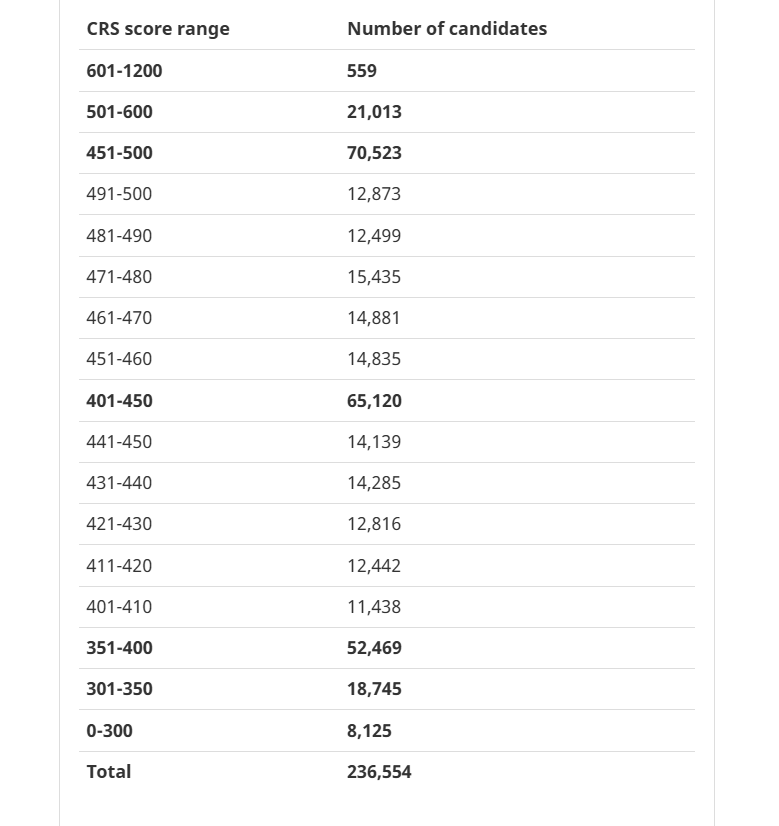The height and width of the screenshot is (826, 779).
Task: Select the 491-500 score range cell
Action: coord(119,194)
